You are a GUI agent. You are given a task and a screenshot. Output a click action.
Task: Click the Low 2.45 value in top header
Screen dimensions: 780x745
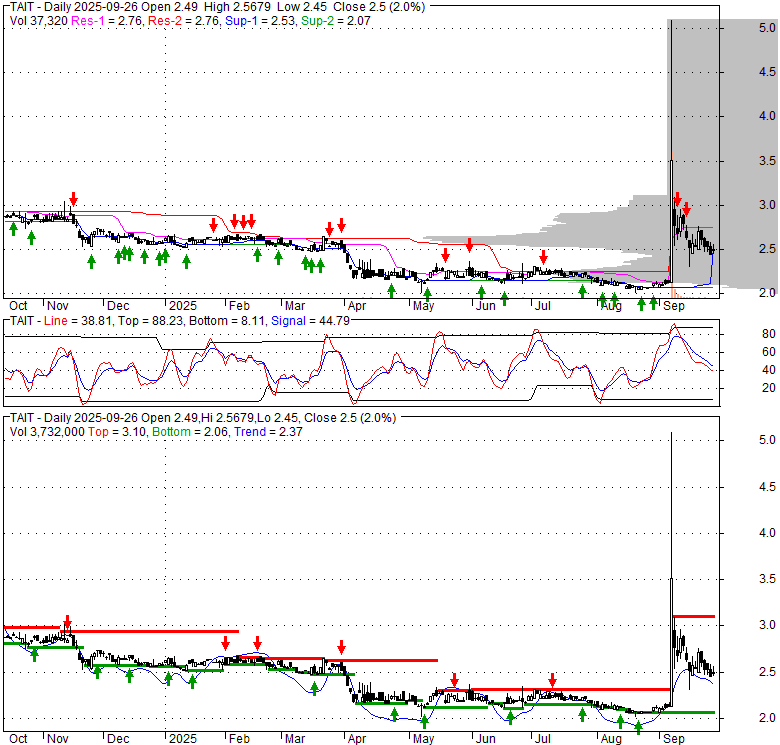coord(300,7)
